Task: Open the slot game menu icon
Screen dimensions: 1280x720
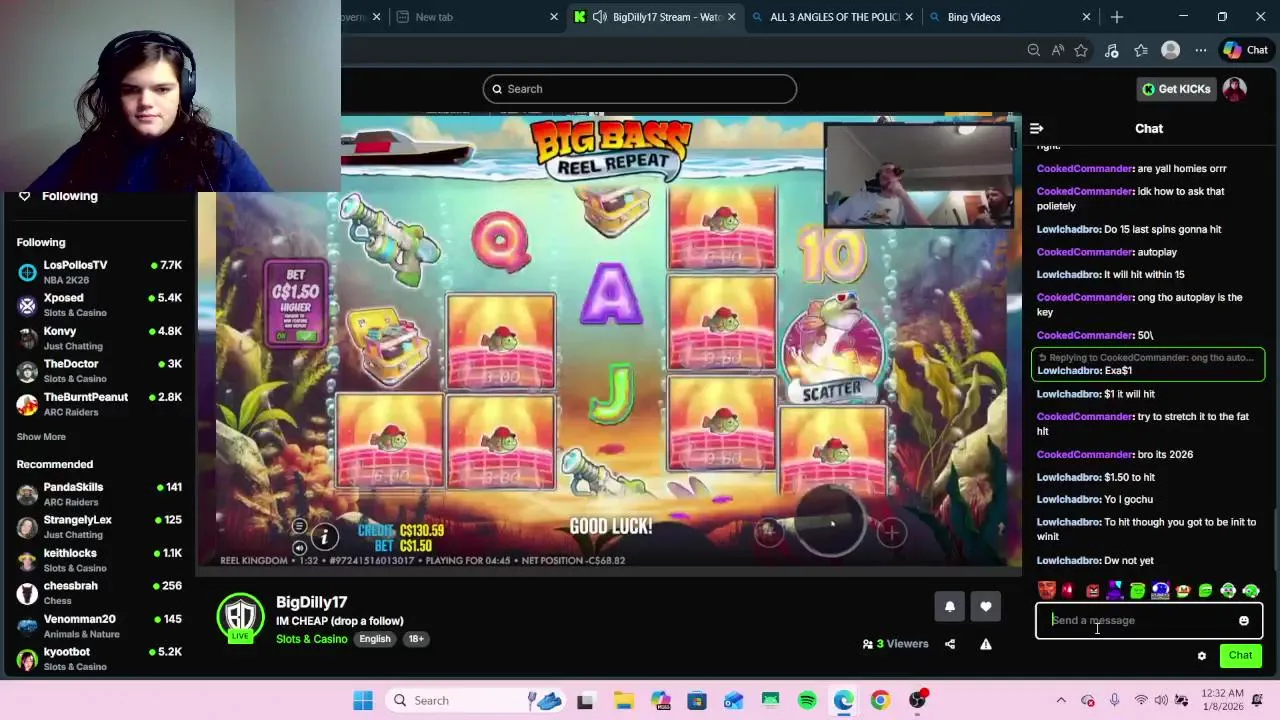Action: (299, 527)
